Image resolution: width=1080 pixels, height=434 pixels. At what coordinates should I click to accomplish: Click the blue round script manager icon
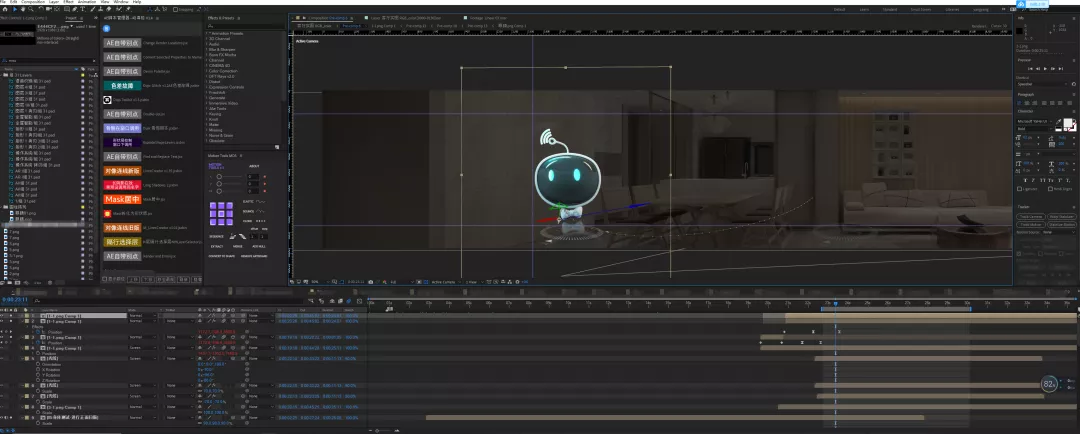point(107,28)
